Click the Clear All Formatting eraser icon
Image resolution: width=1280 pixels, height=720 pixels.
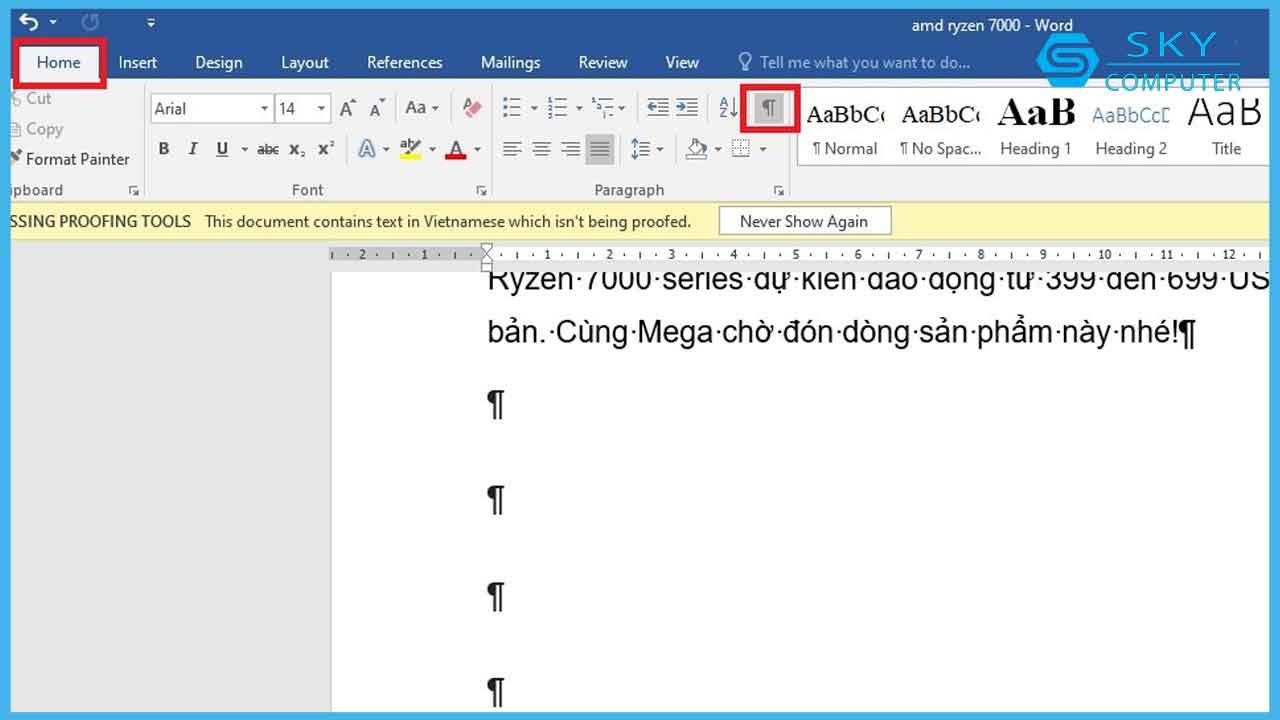coord(472,108)
